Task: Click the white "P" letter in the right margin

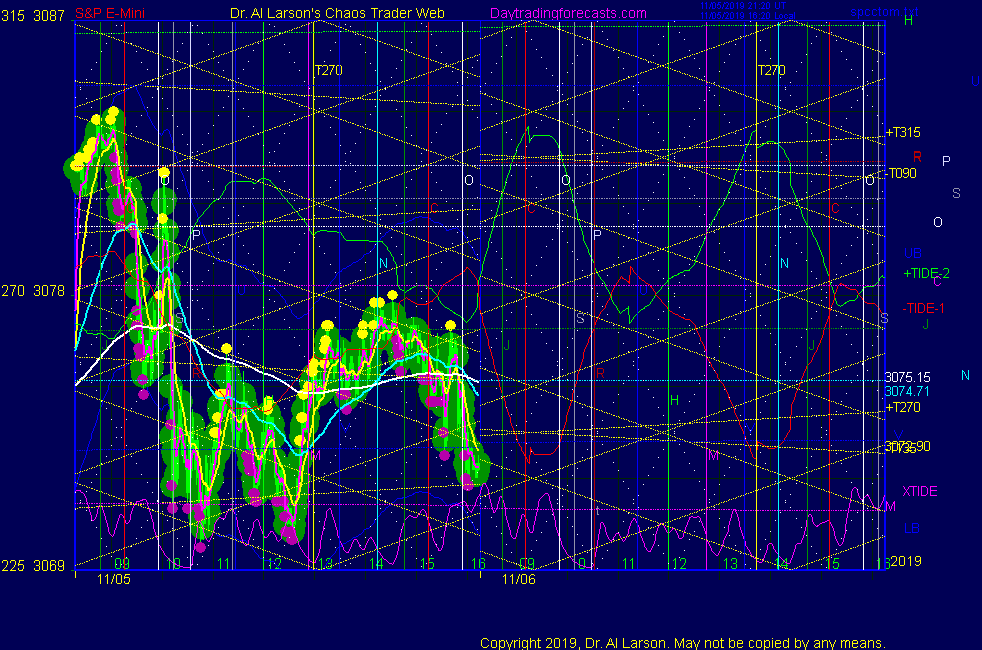Action: (x=946, y=162)
